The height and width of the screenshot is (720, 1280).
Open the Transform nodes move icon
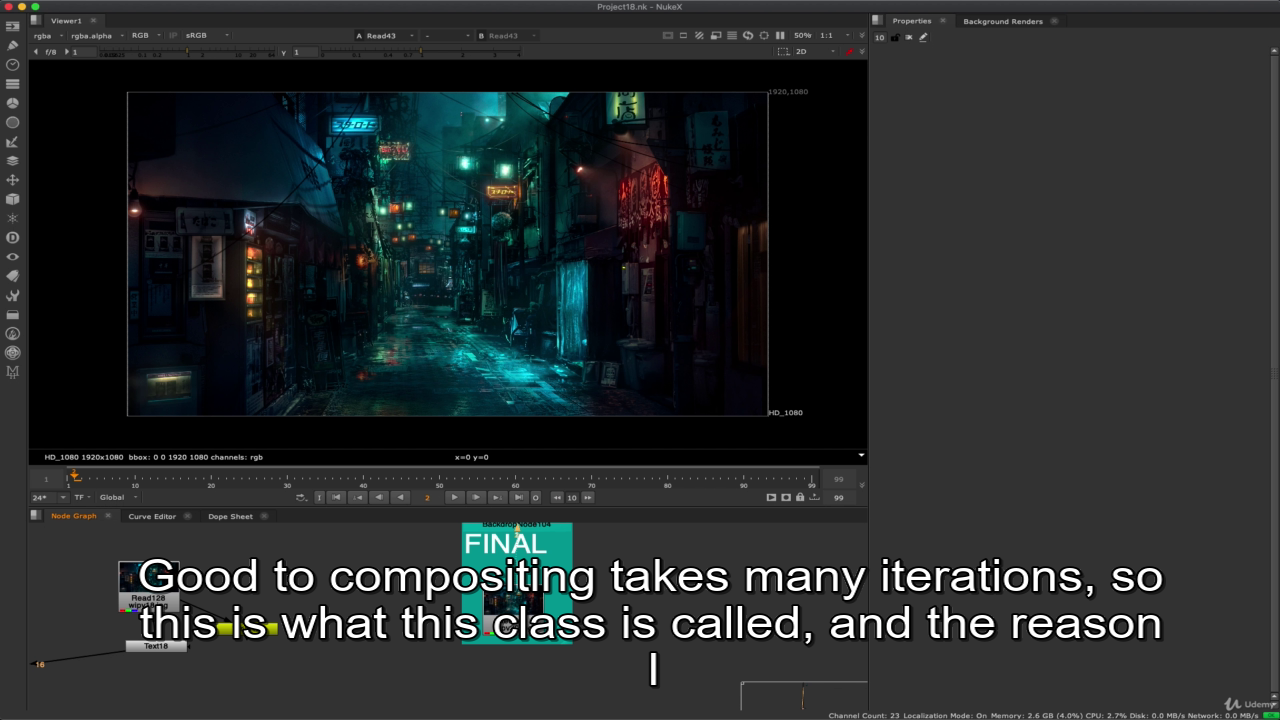click(x=13, y=180)
